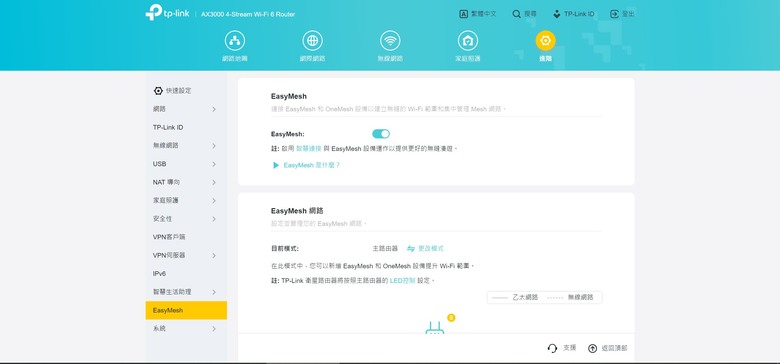Click the change mode arrows icon
The height and width of the screenshot is (364, 780).
click(411, 248)
